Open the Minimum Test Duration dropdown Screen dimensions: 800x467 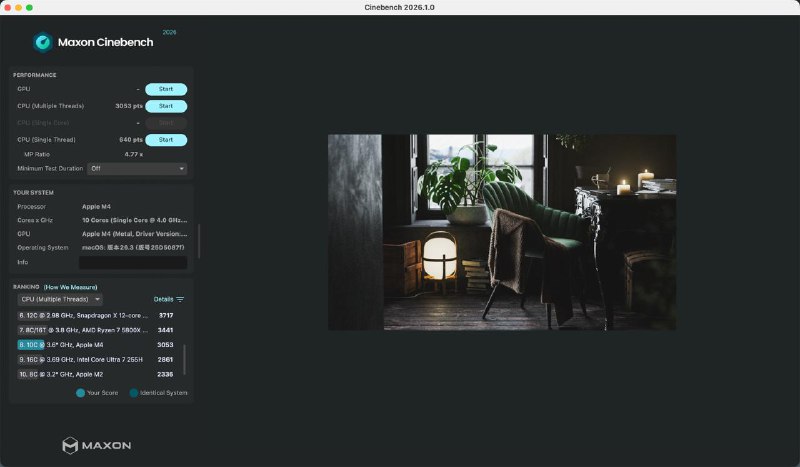click(137, 168)
